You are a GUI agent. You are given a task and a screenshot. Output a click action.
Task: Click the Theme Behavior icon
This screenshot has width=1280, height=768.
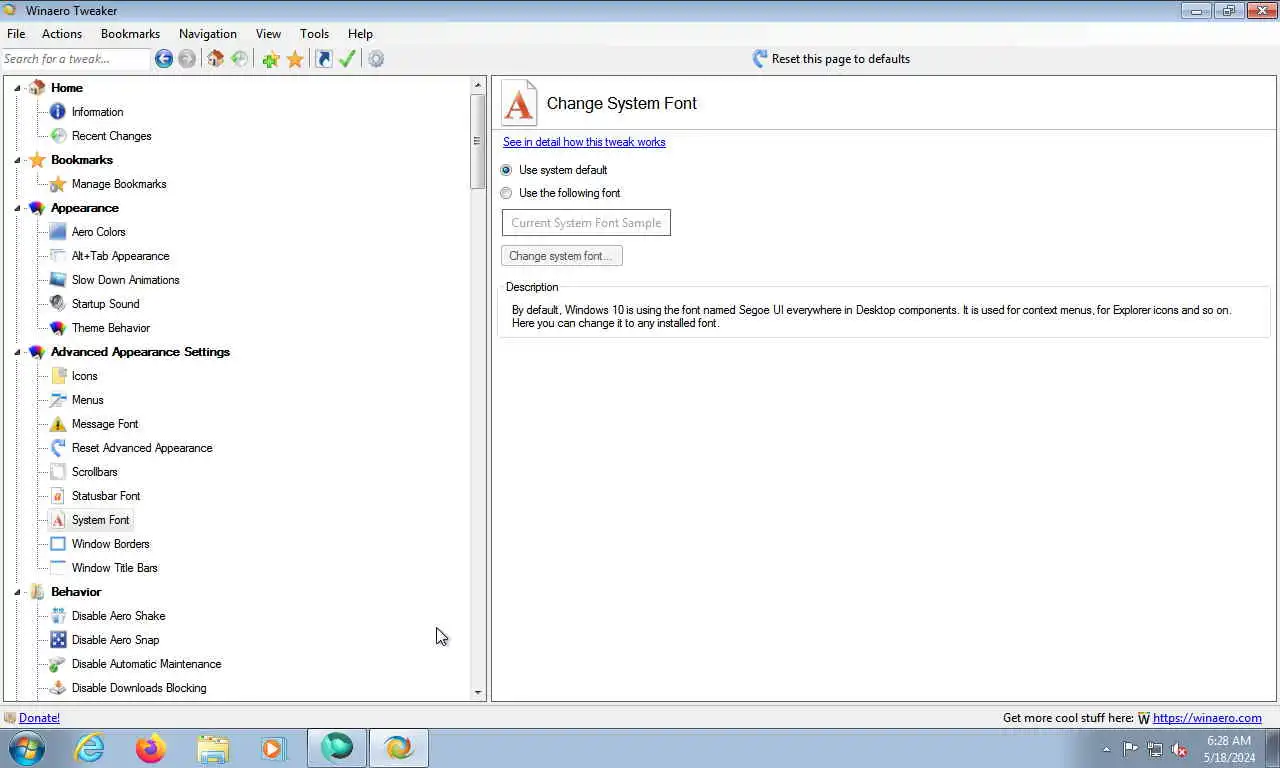coord(58,328)
